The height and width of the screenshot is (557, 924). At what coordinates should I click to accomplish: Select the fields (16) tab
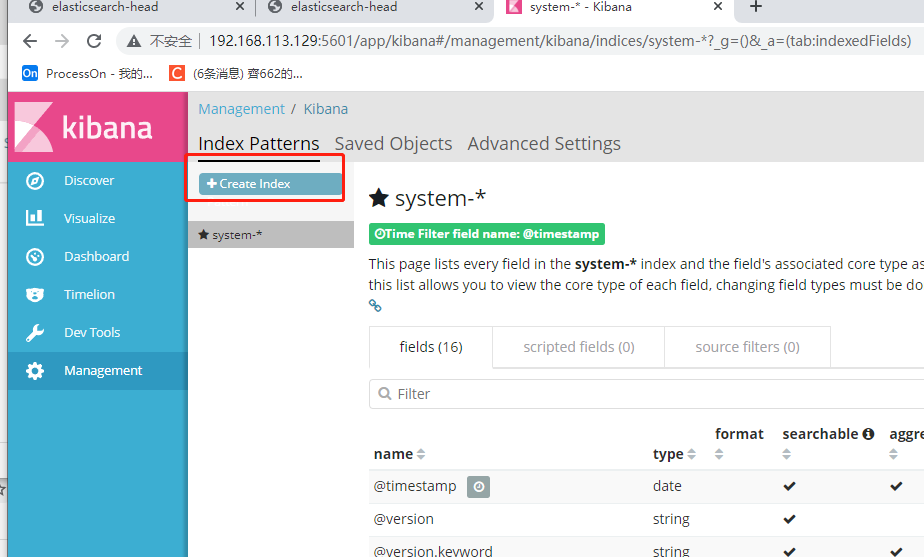tap(431, 347)
